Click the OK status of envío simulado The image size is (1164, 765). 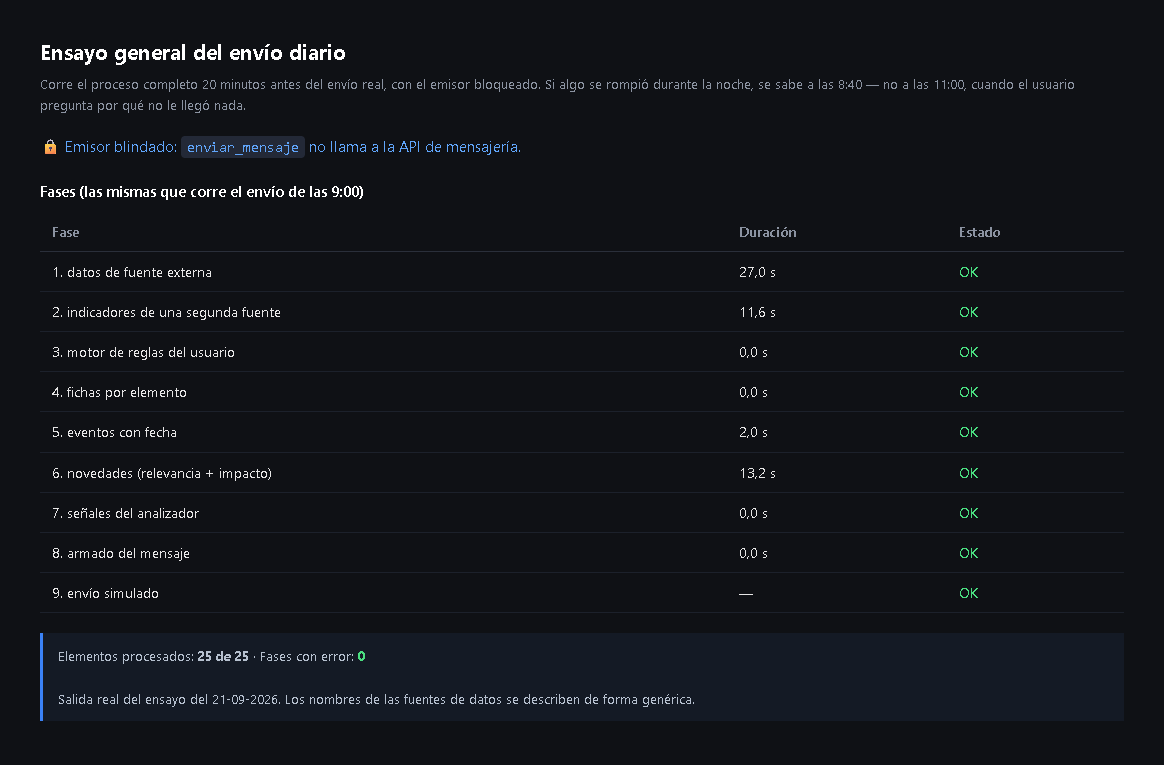tap(968, 594)
